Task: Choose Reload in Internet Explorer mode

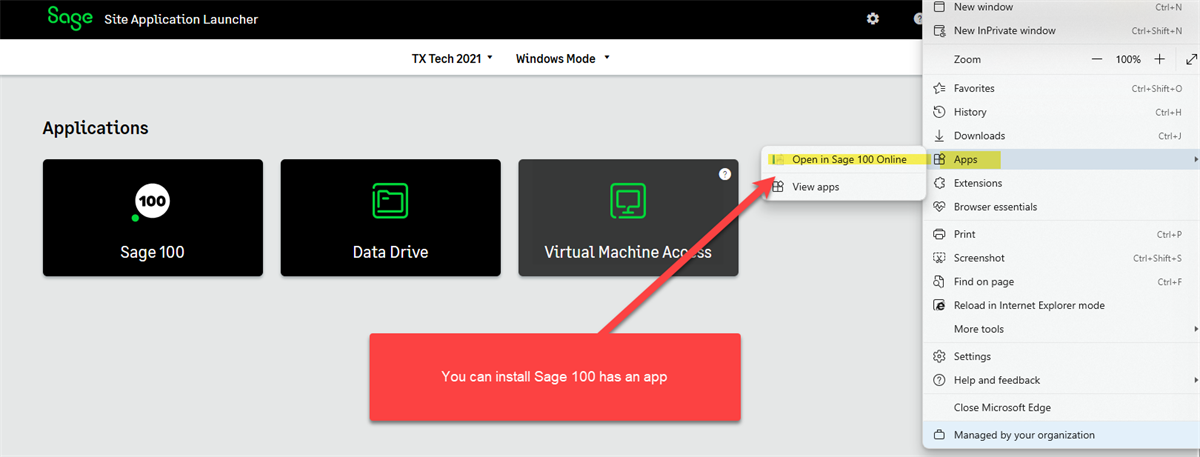Action: (1060, 305)
